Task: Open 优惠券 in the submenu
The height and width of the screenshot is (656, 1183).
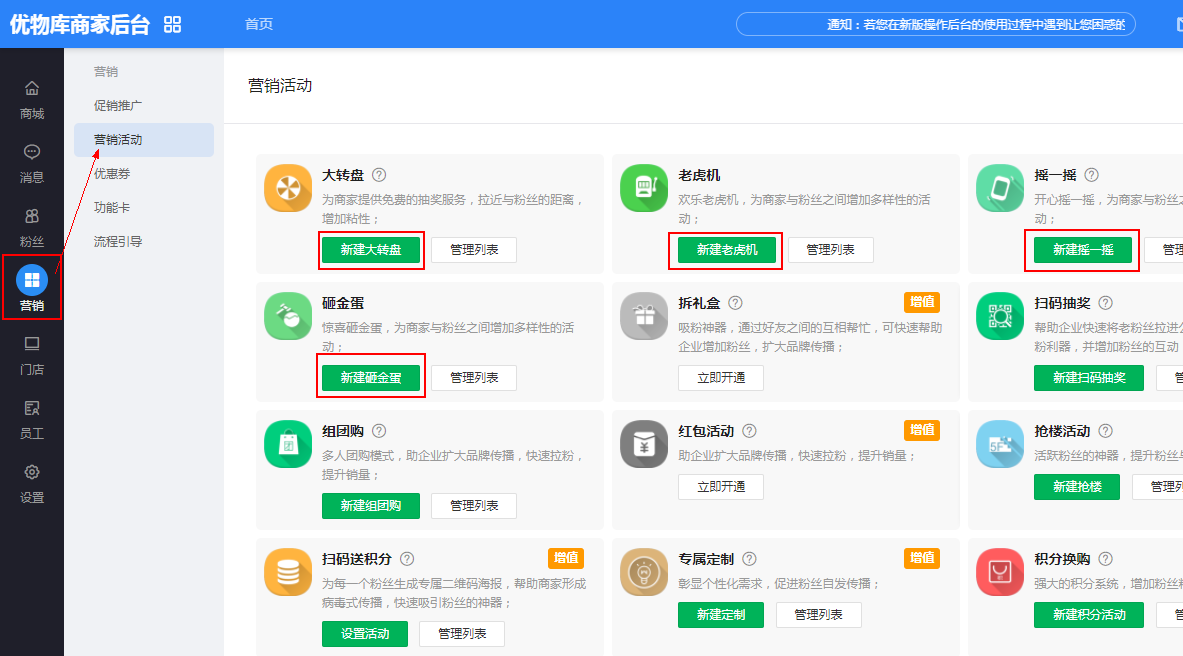Action: 112,174
